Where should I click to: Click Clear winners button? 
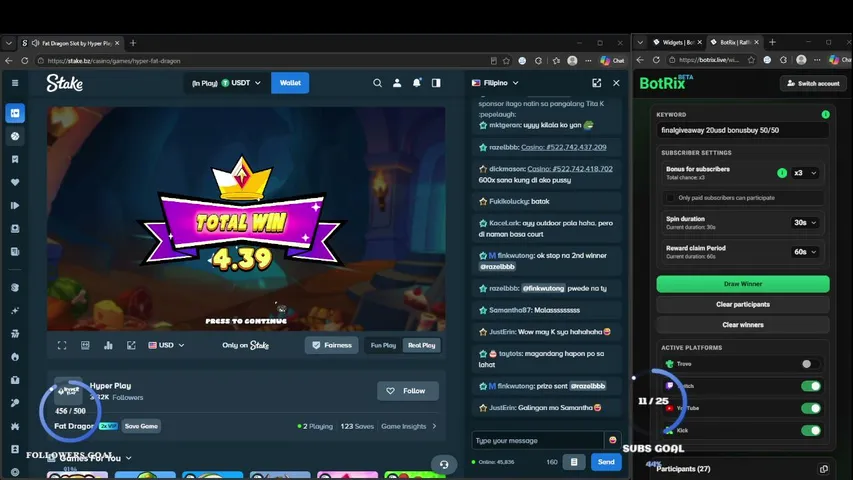[743, 325]
